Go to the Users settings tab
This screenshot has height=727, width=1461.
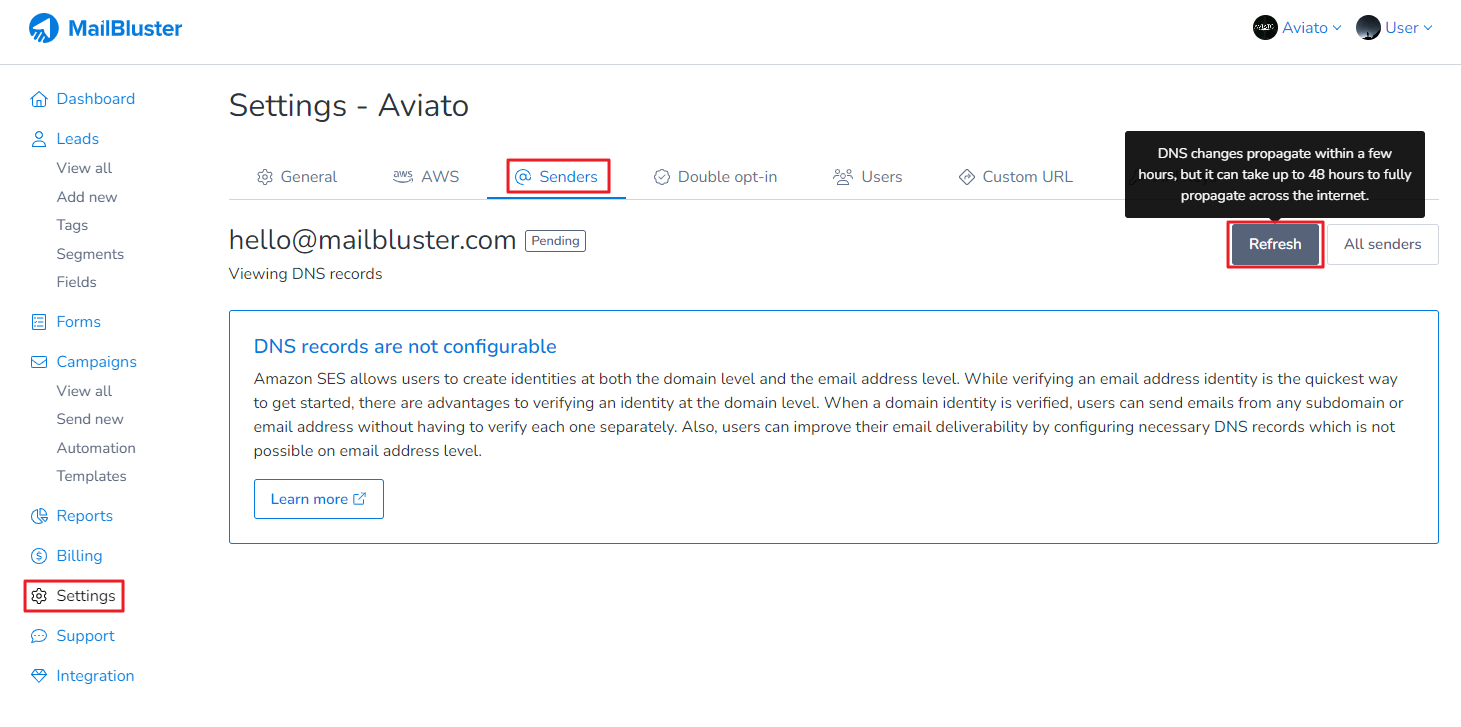tap(868, 177)
